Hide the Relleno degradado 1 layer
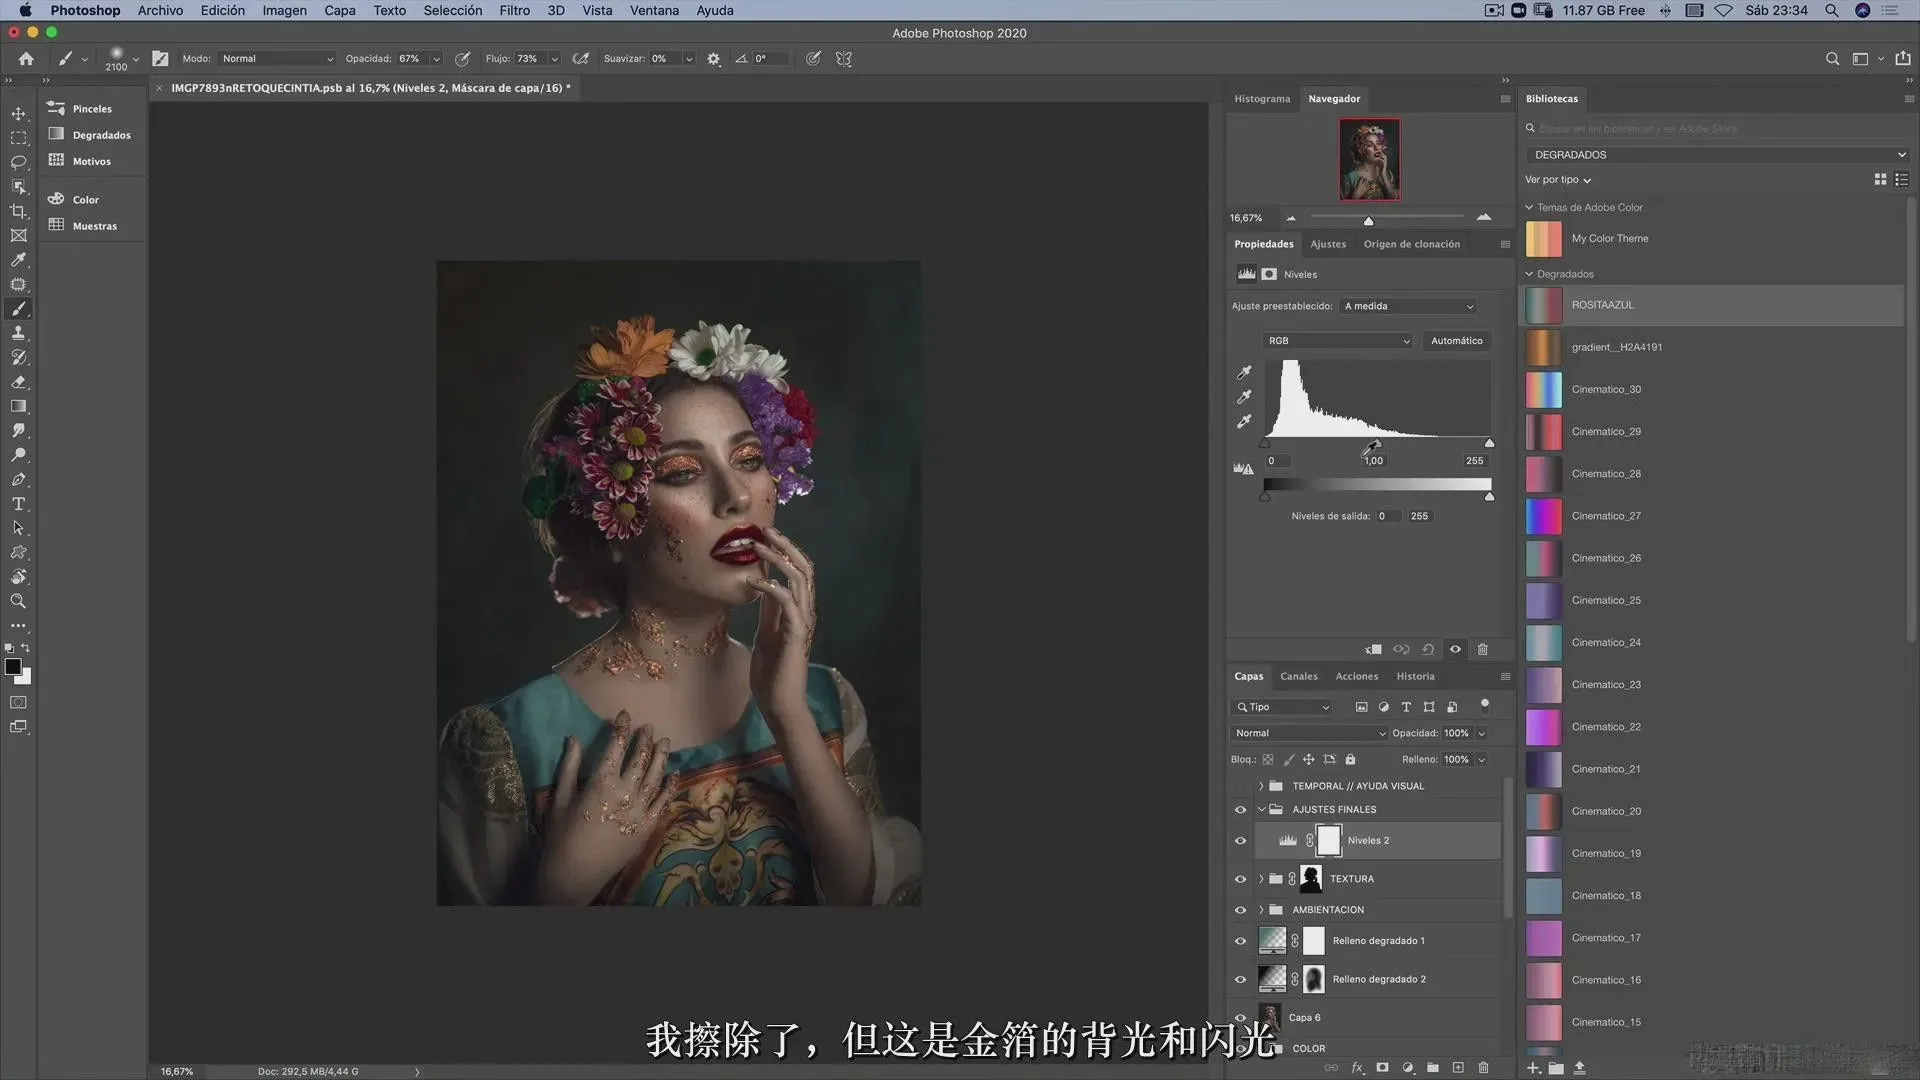 click(1240, 941)
